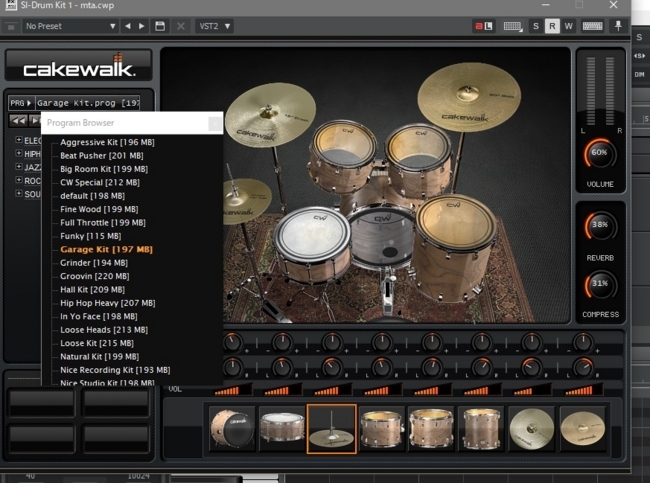Choose Grinder [194 MB] kit
Screen dimensions: 650x483
(94, 263)
